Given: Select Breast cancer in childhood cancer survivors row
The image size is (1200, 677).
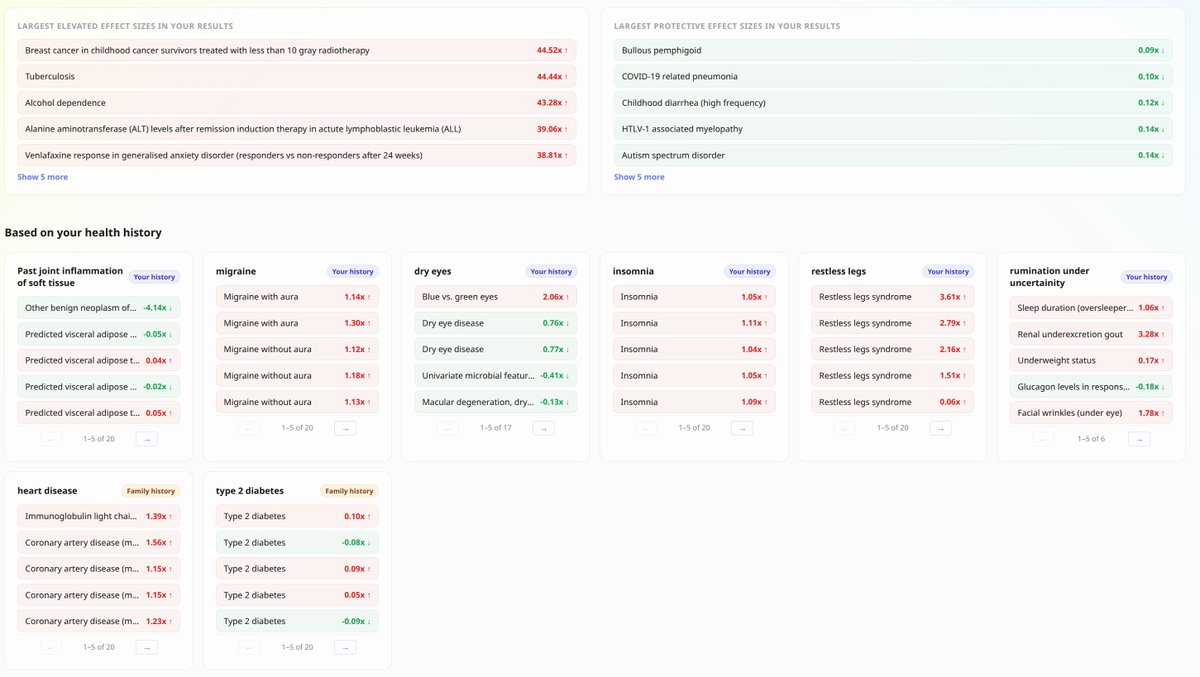Looking at the screenshot, I should coord(296,50).
